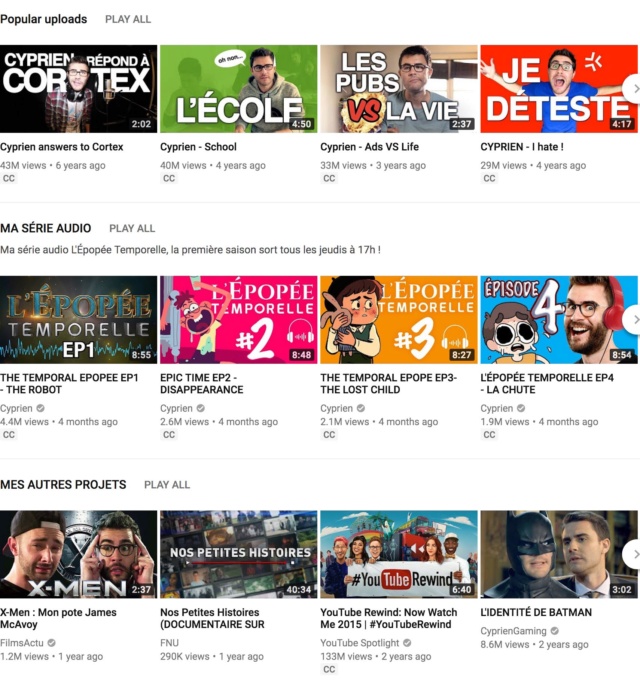Screen dimensions: 640x689
Task: Click CC badge under Cyprien - School
Action: pos(169,178)
